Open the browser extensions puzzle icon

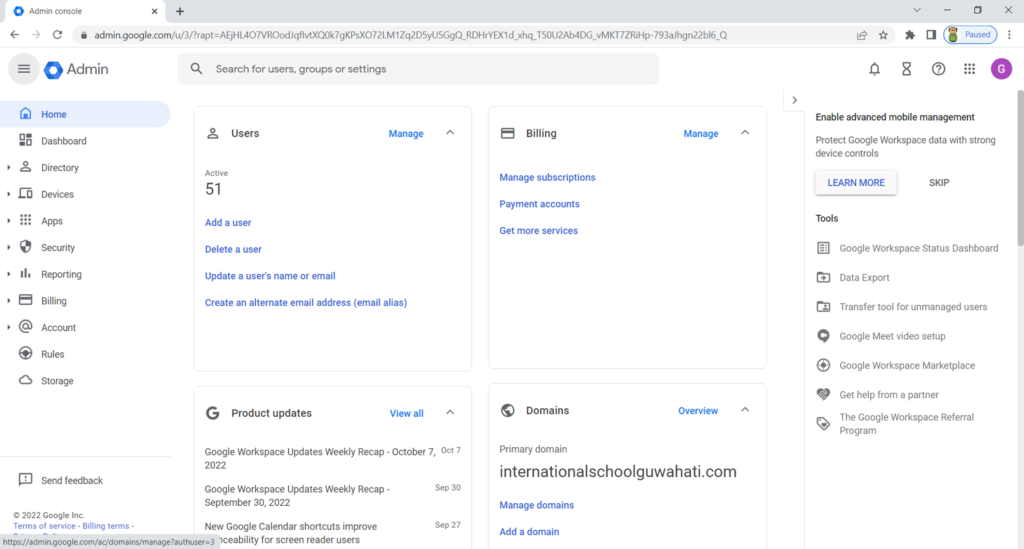pyautogui.click(x=909, y=35)
